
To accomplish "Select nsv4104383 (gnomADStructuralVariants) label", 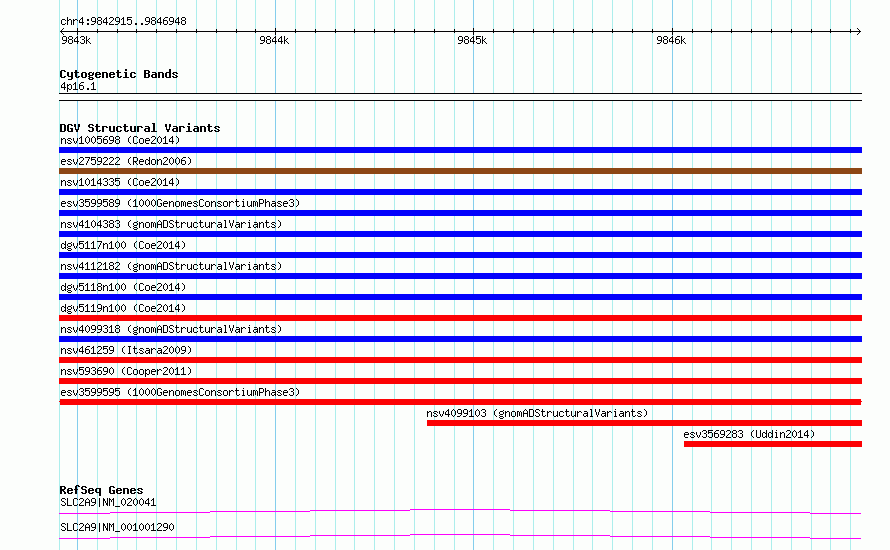I will coord(171,224).
